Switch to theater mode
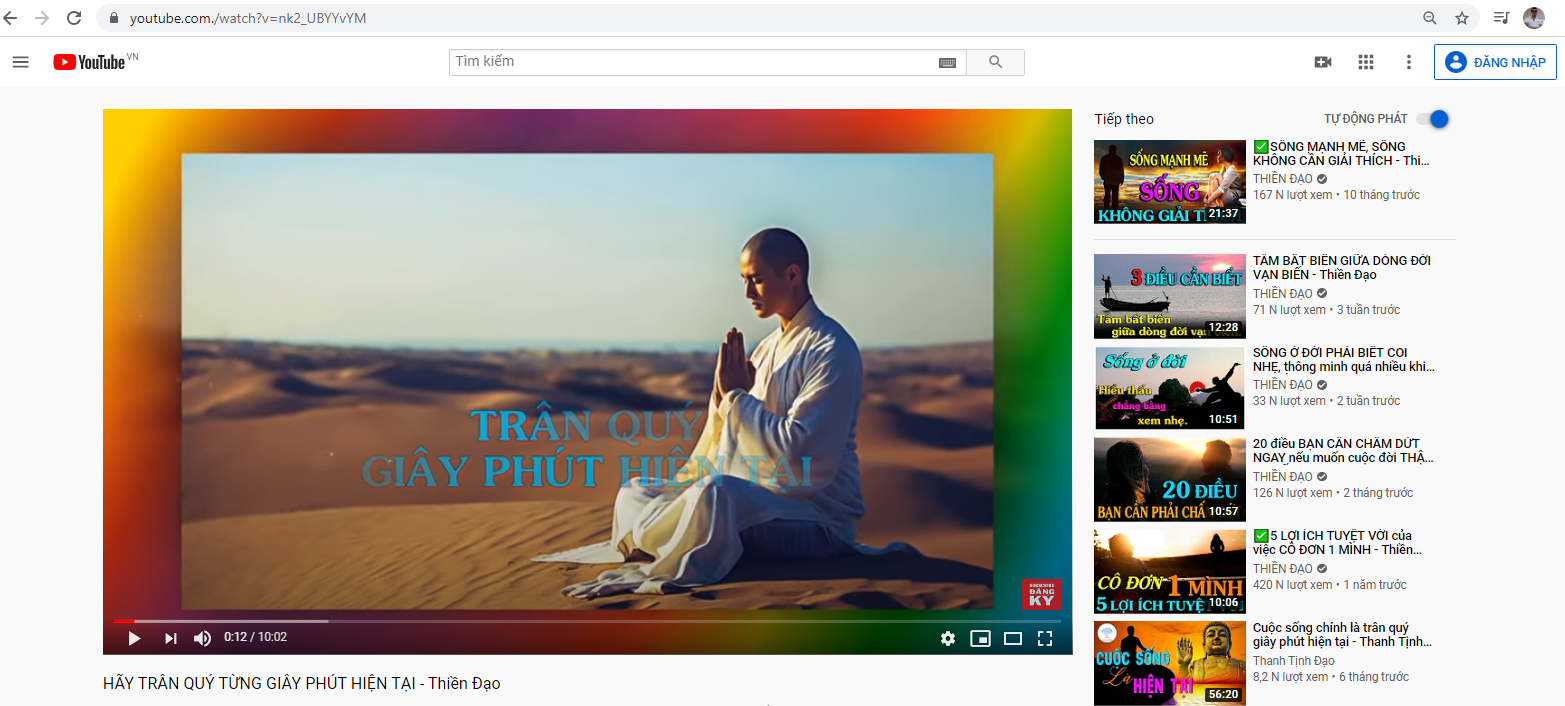 [1013, 638]
